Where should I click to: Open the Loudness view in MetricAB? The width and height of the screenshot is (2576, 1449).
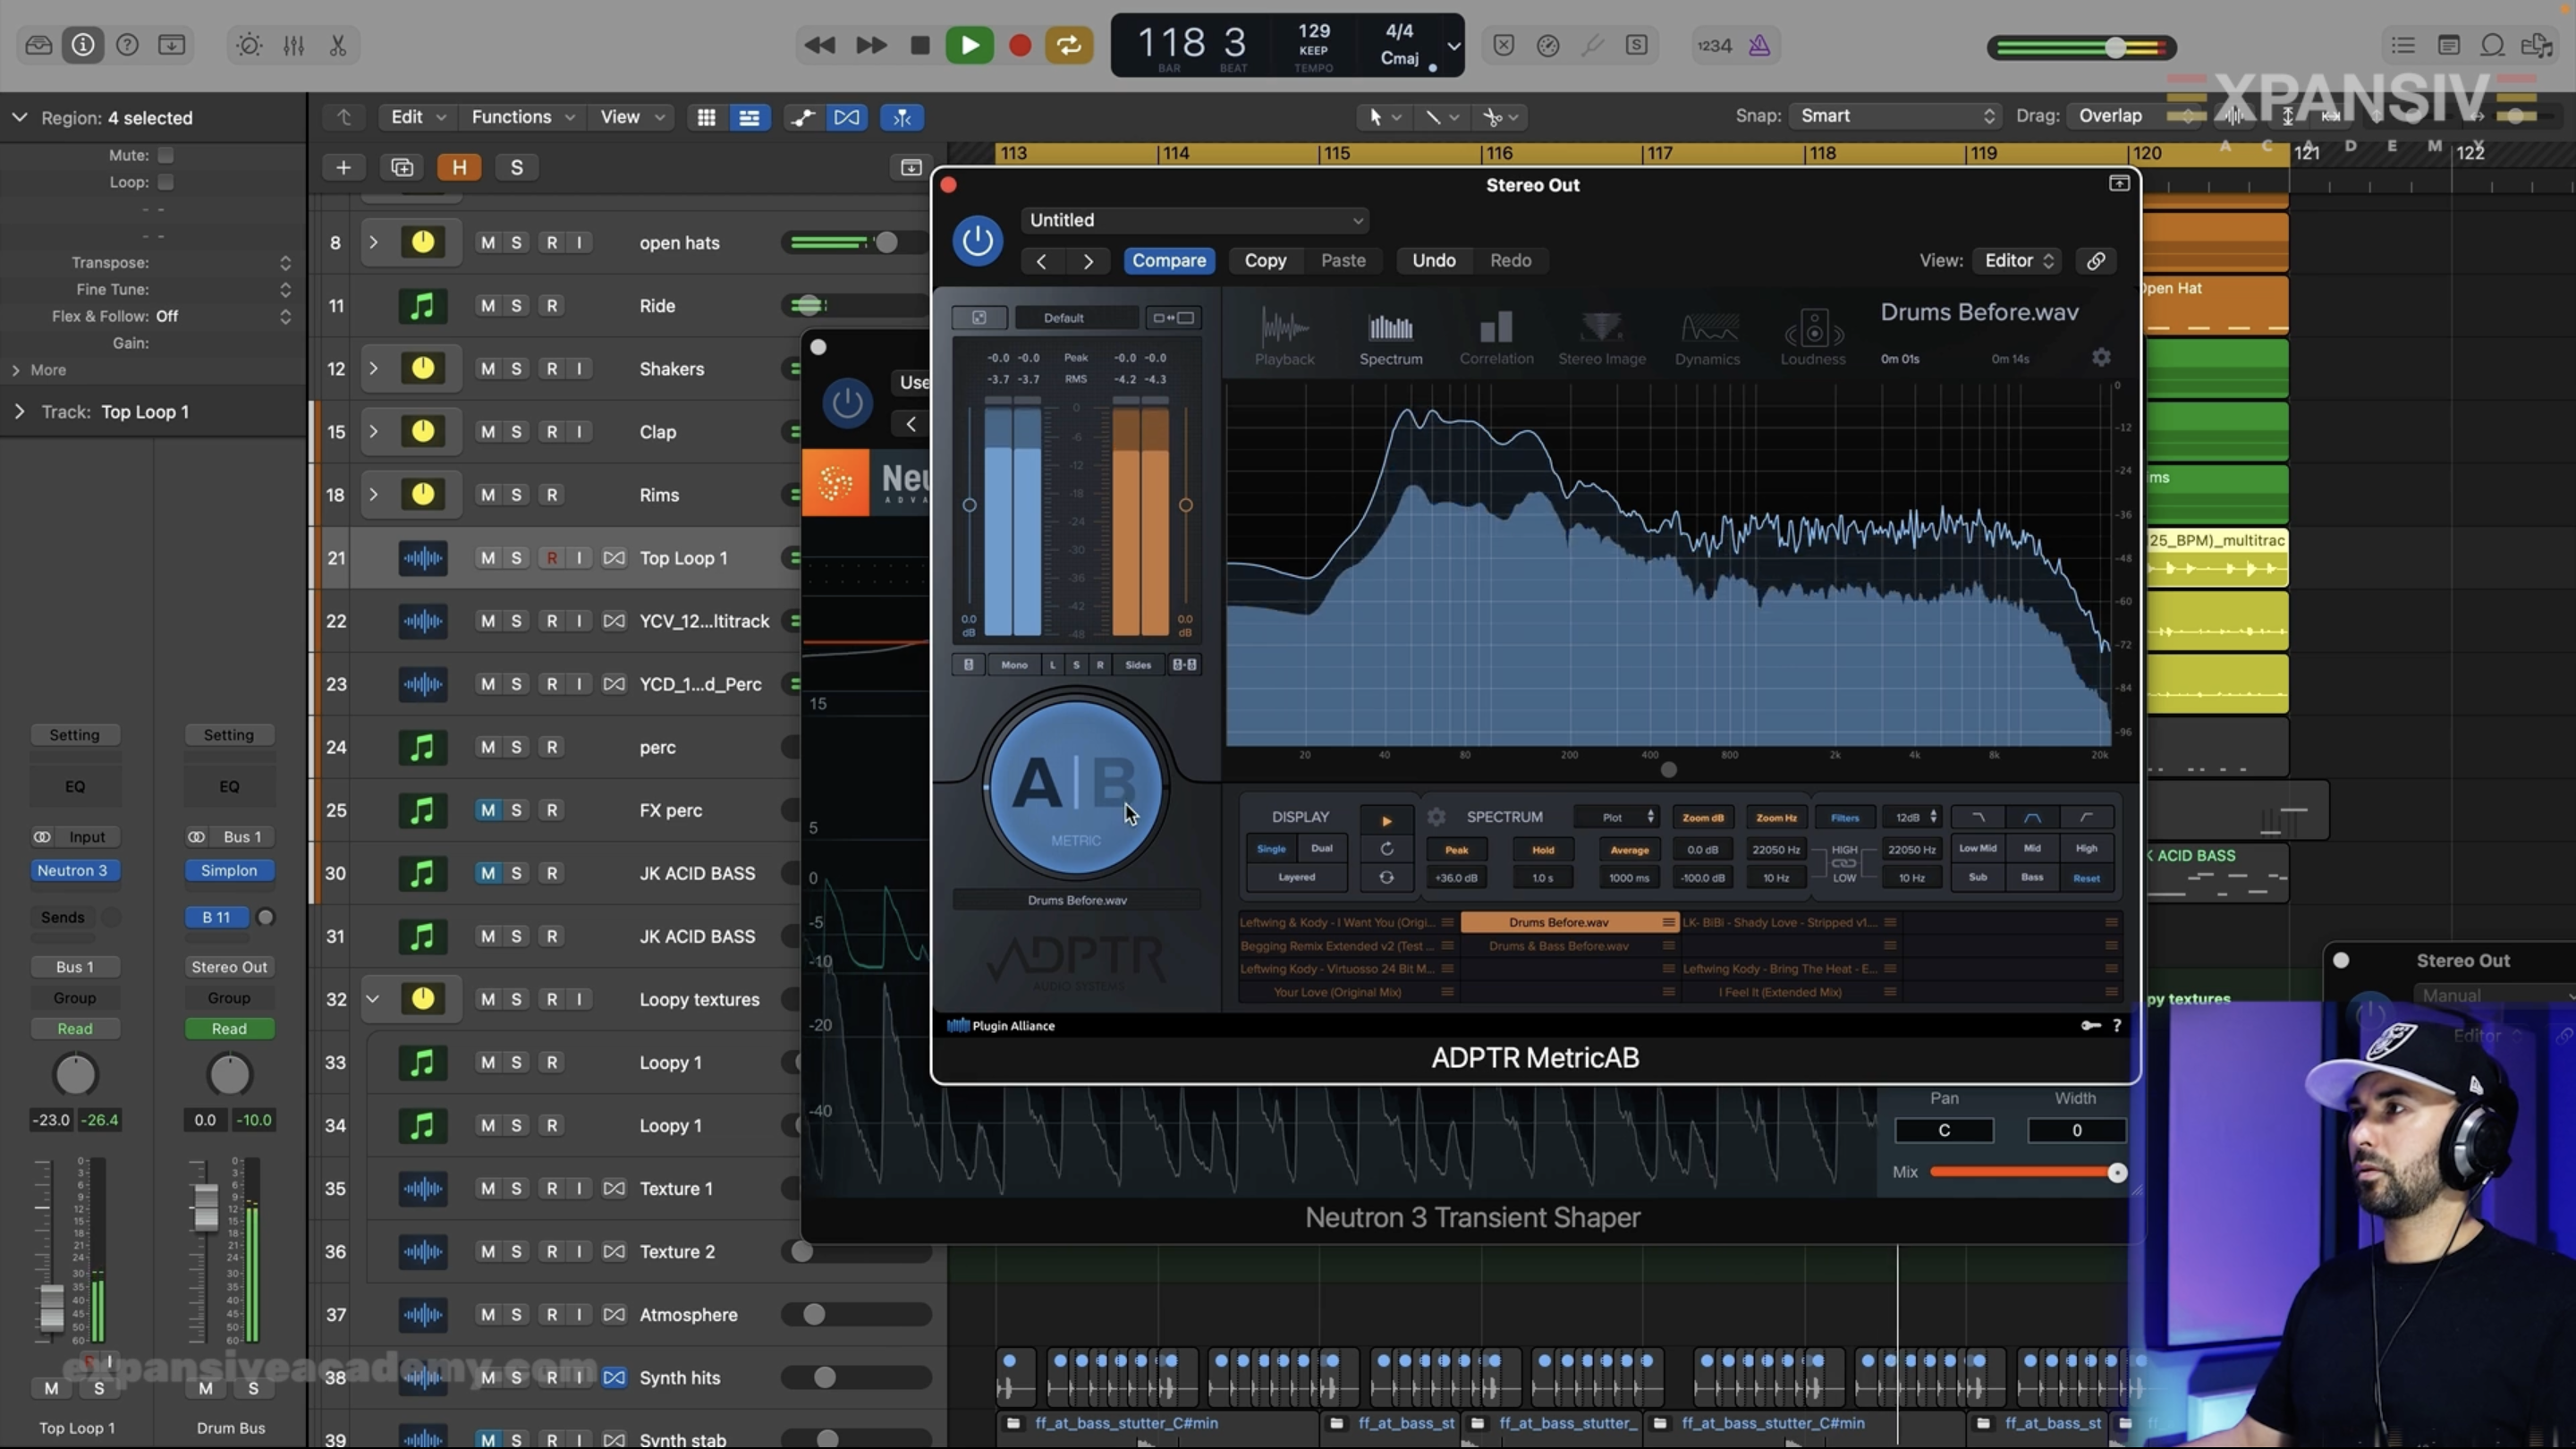point(1813,338)
